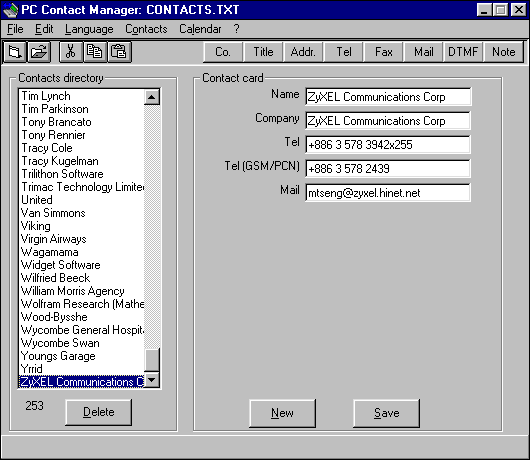530x460 pixels.
Task: Open the File menu
Action: [x=15, y=29]
